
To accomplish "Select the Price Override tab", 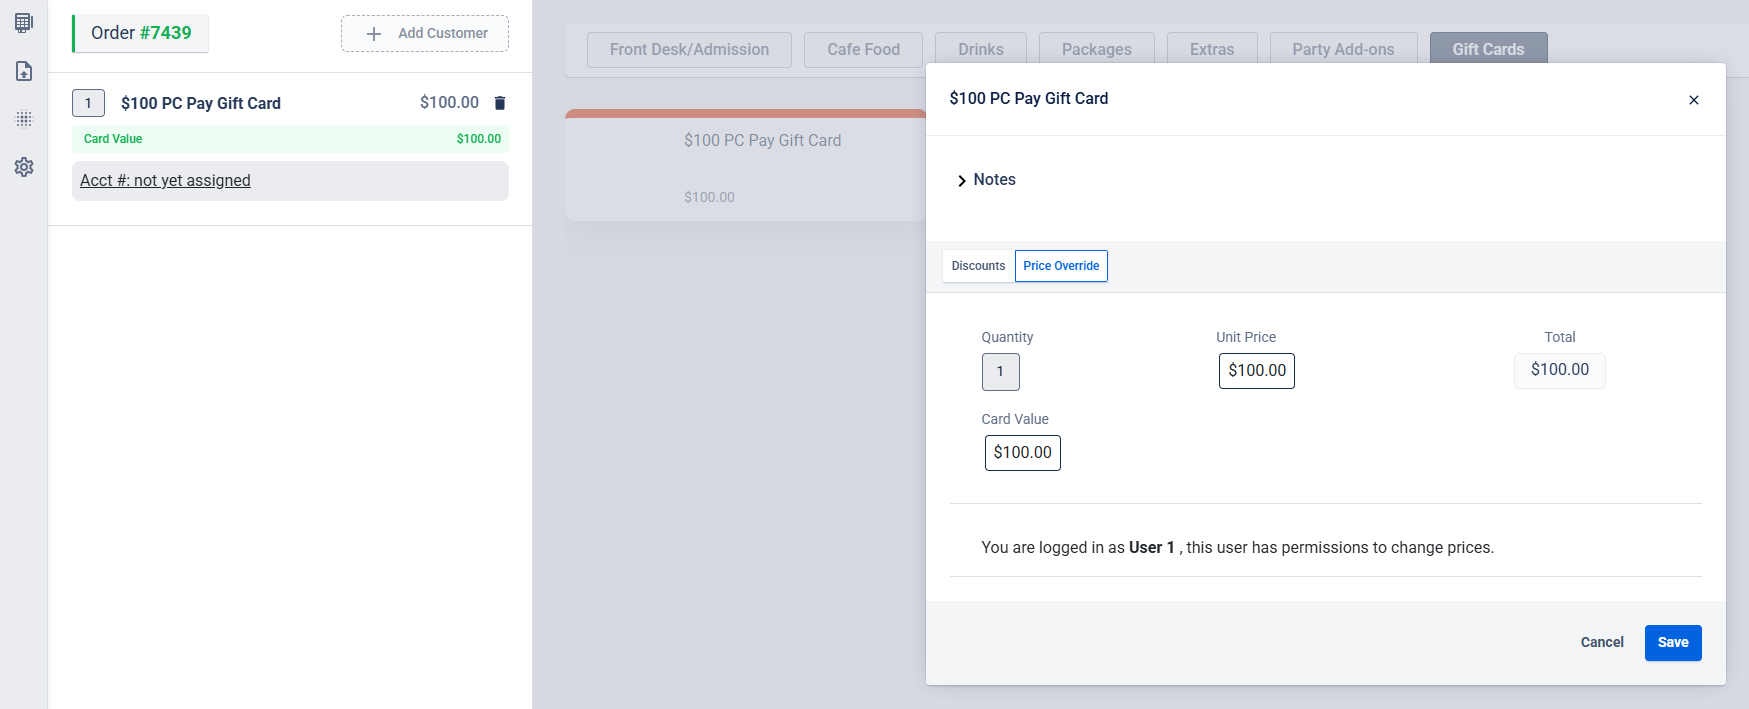I will (x=1061, y=266).
